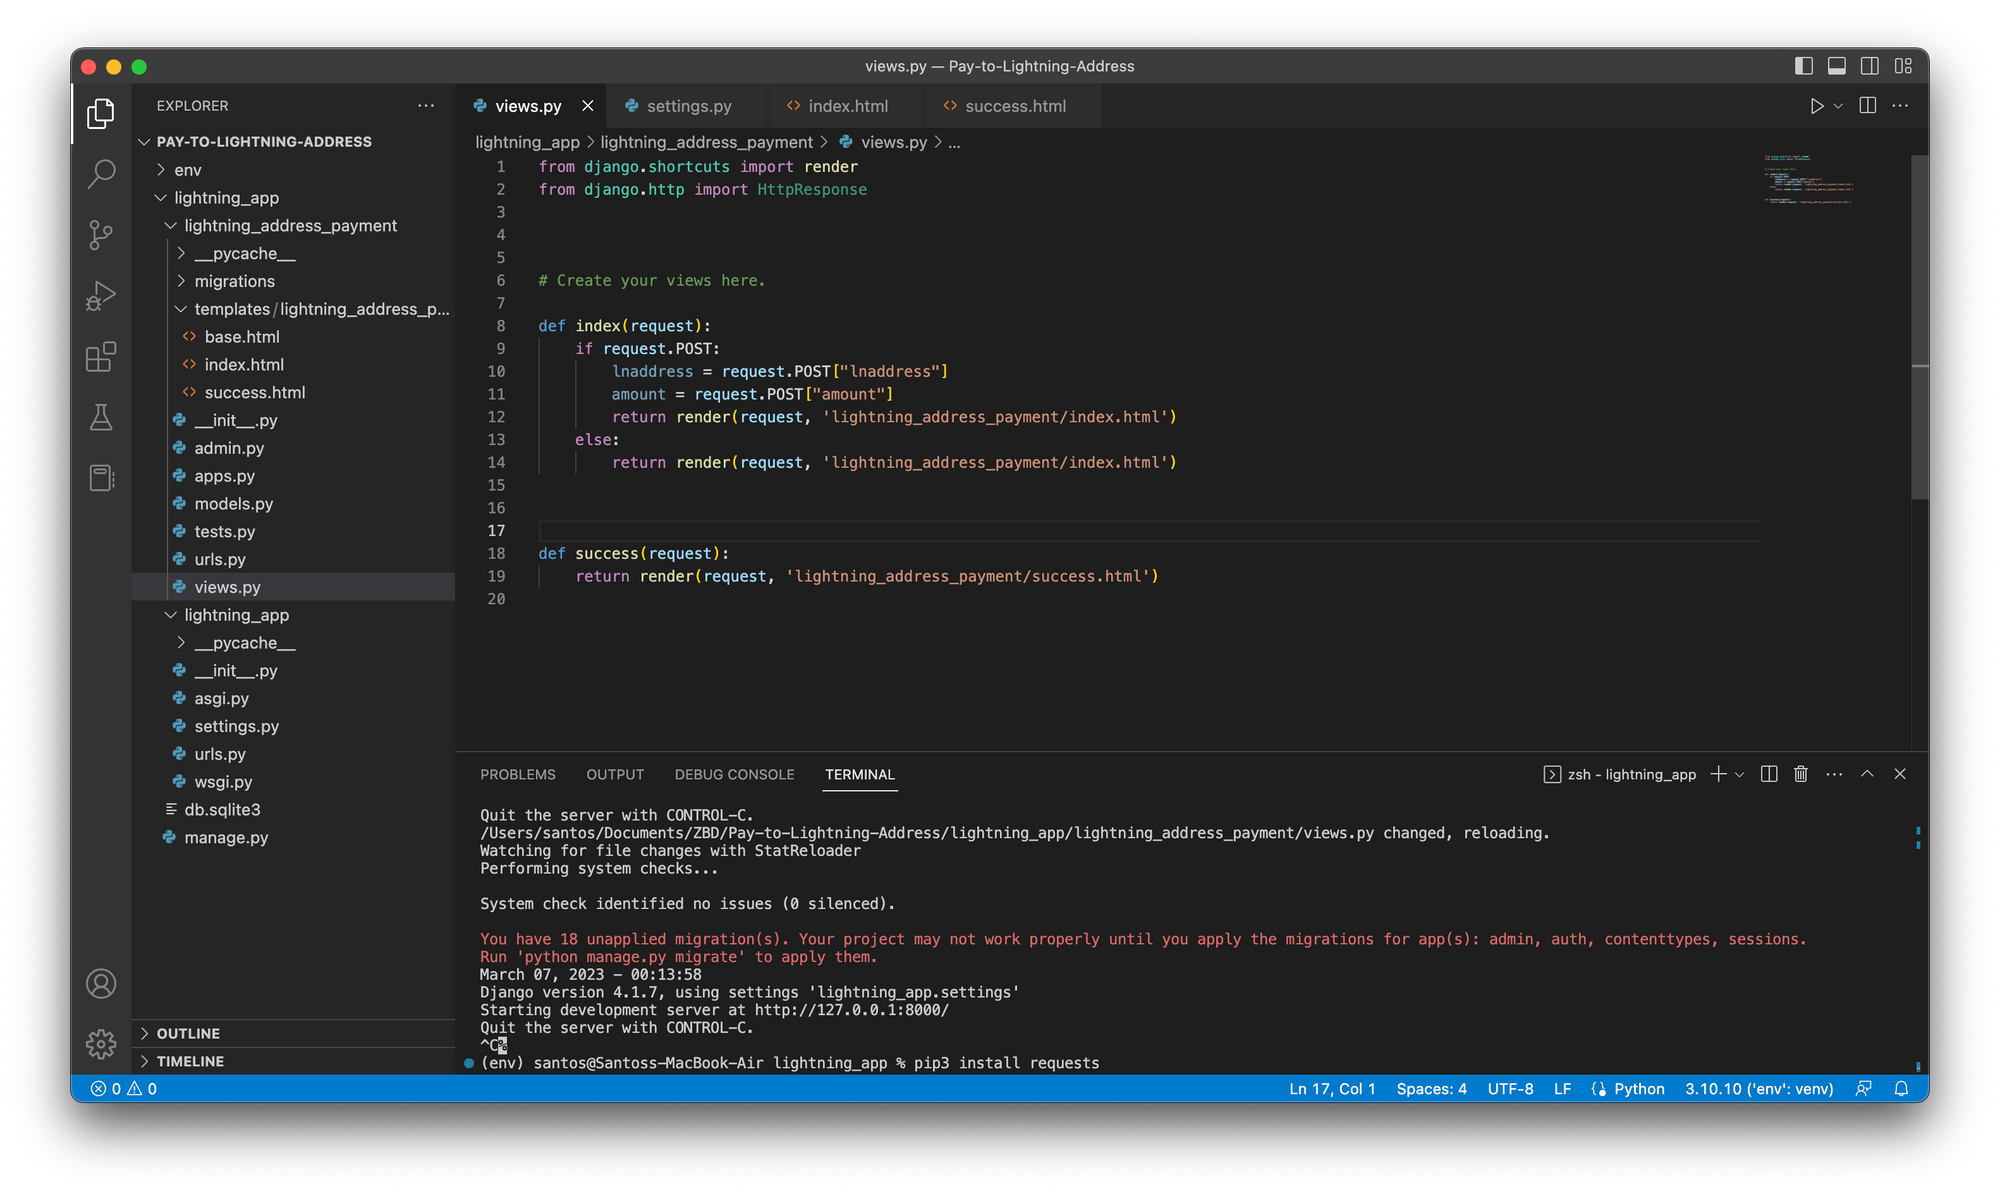Open Explorer Views and More Actions ellipsis
The height and width of the screenshot is (1196, 2000).
tap(426, 106)
